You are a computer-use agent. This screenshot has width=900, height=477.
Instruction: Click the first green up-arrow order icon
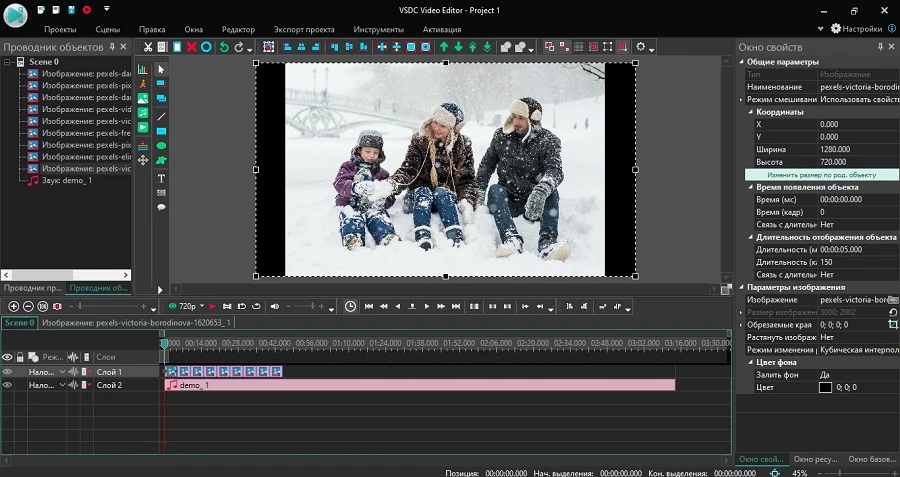pyautogui.click(x=444, y=47)
